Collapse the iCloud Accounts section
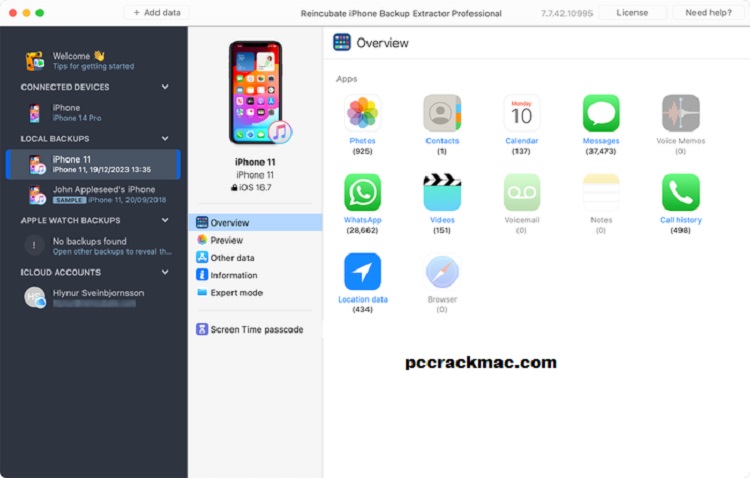The height and width of the screenshot is (478, 750). (x=165, y=272)
